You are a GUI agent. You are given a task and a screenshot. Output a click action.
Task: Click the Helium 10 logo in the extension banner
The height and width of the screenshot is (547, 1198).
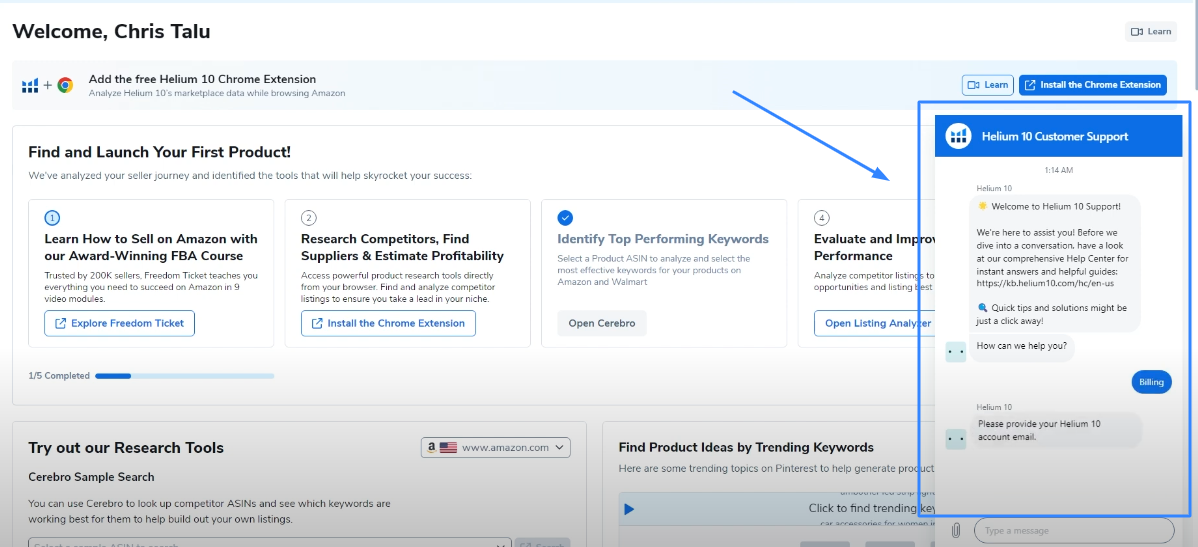[30, 85]
